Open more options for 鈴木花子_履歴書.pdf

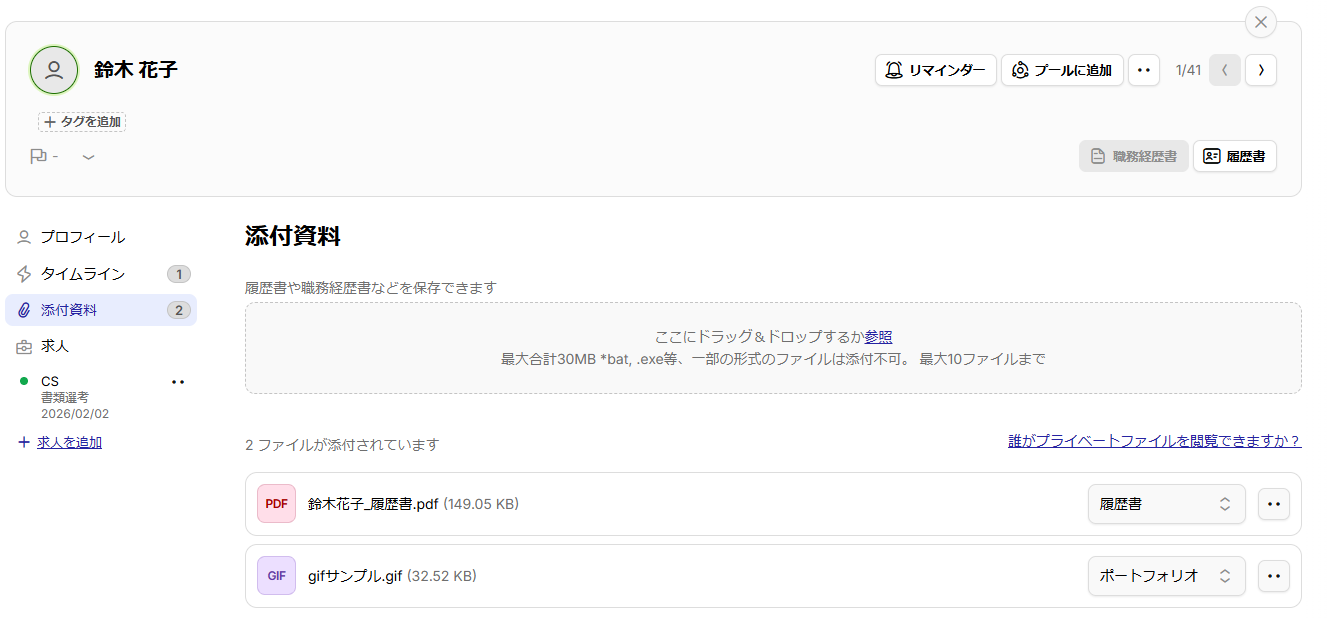pos(1273,504)
